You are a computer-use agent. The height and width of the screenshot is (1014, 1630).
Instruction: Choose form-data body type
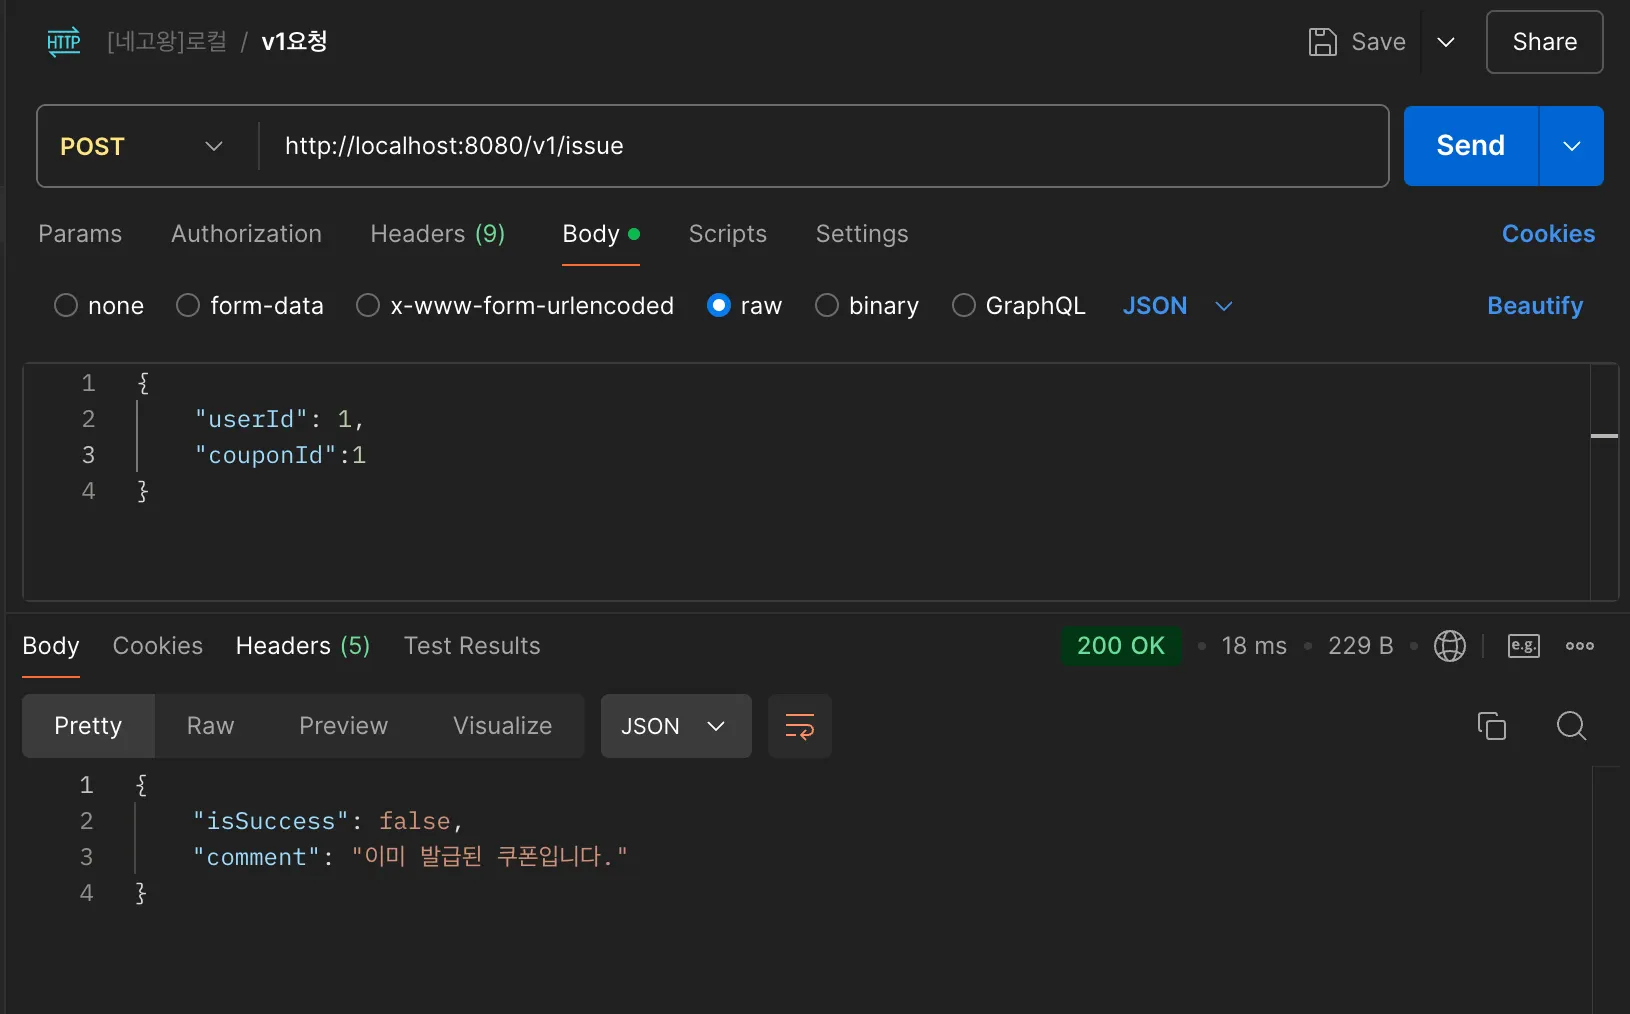(188, 306)
